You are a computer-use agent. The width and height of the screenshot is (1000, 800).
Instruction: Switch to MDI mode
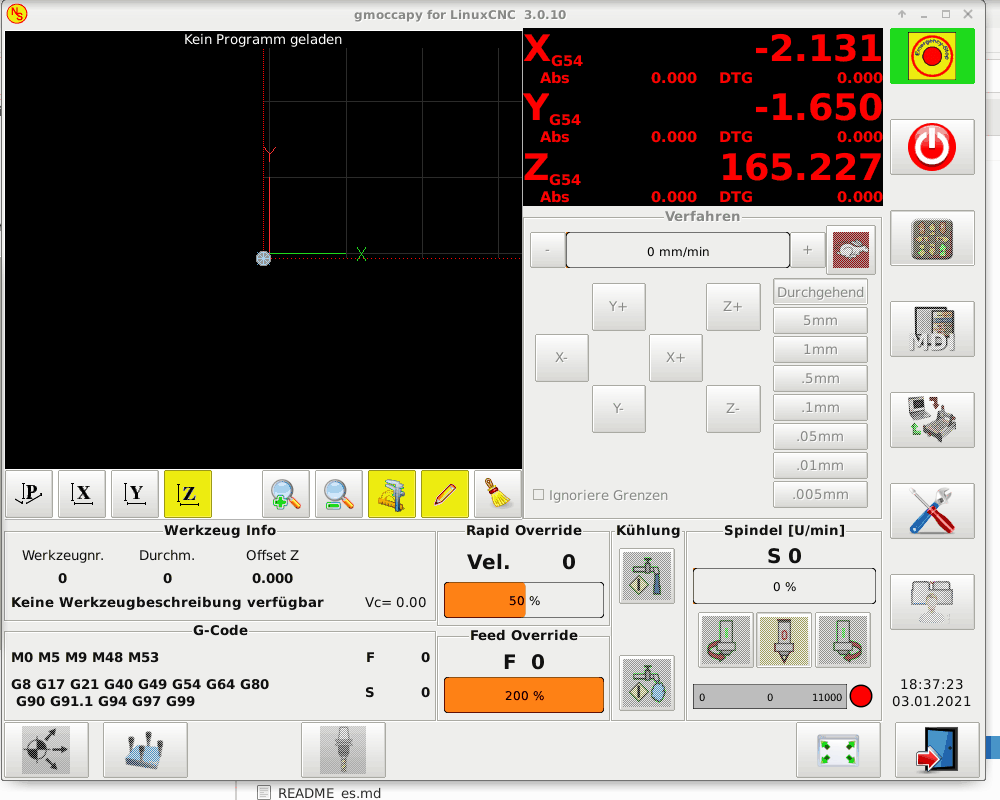click(x=932, y=329)
